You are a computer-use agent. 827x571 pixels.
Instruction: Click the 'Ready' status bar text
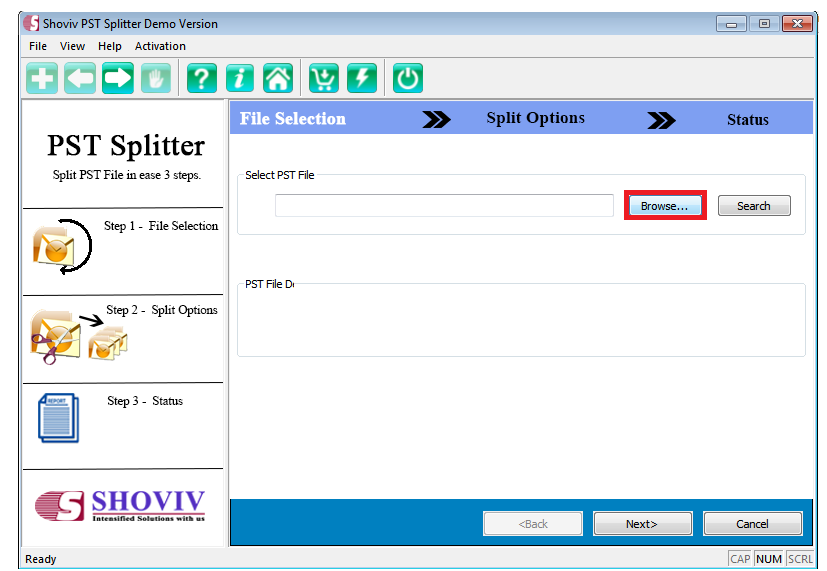click(41, 559)
